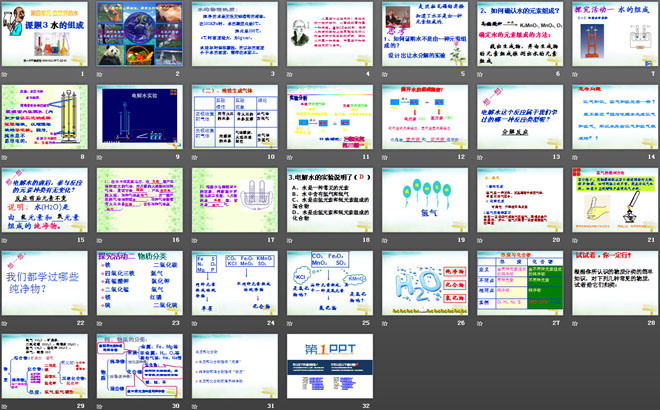
Task: Click the animation star icon under slide 1
Action: click(5, 75)
